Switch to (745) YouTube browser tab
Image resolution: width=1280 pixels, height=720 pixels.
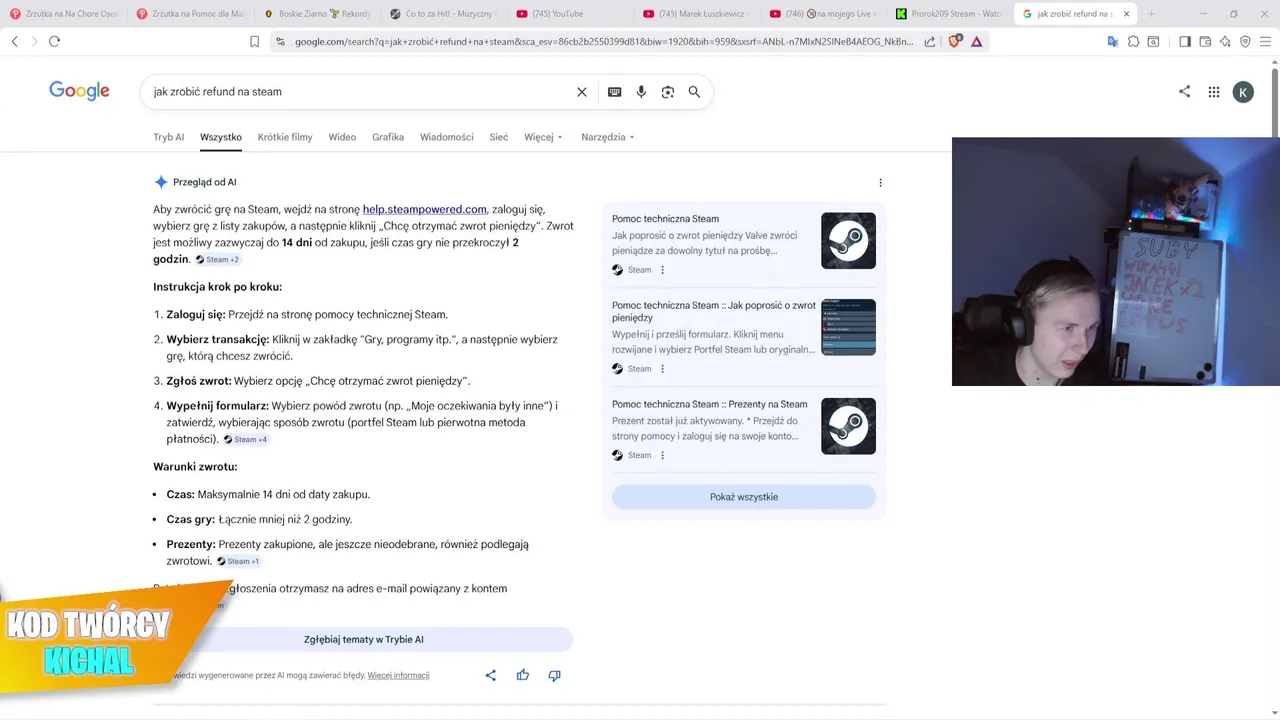click(x=572, y=14)
